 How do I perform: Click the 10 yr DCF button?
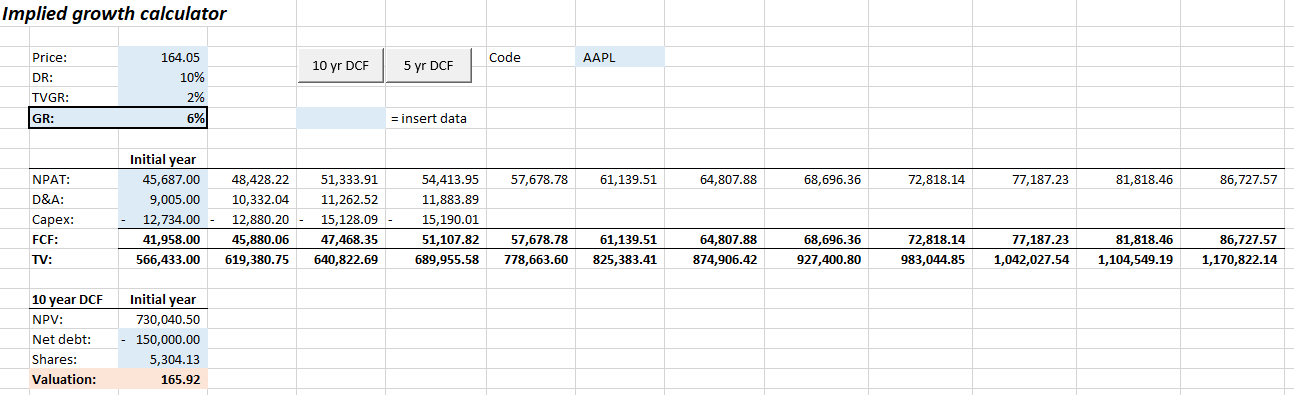(x=341, y=66)
